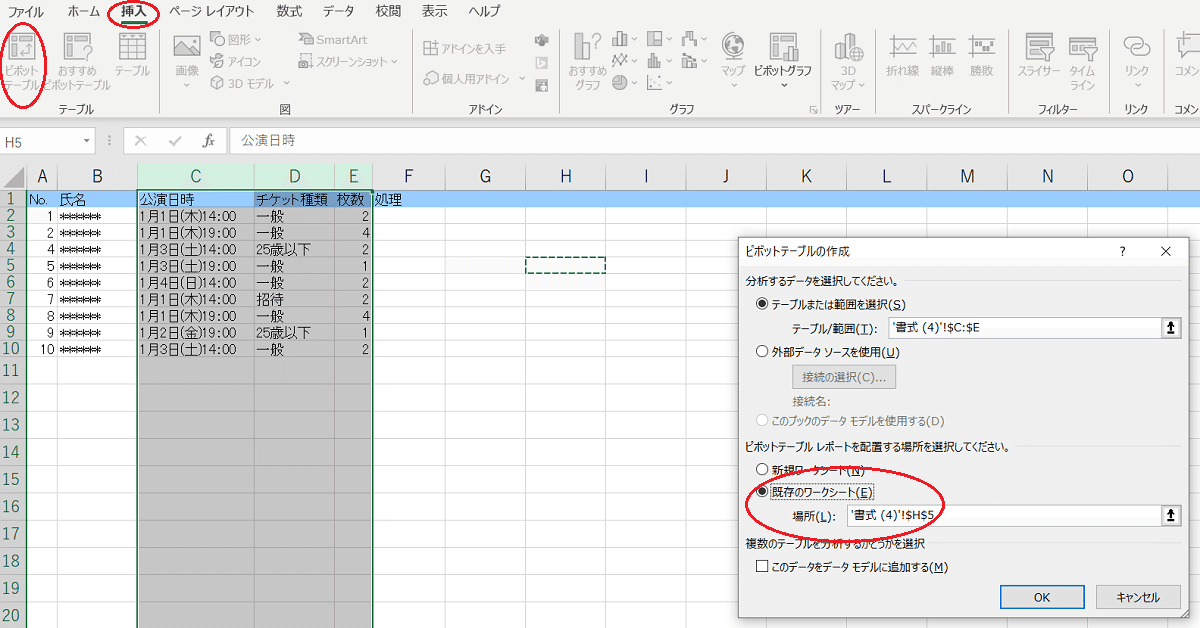Click the 接続の選択(C)... button
Viewport: 1200px width, 628px height.
[844, 377]
